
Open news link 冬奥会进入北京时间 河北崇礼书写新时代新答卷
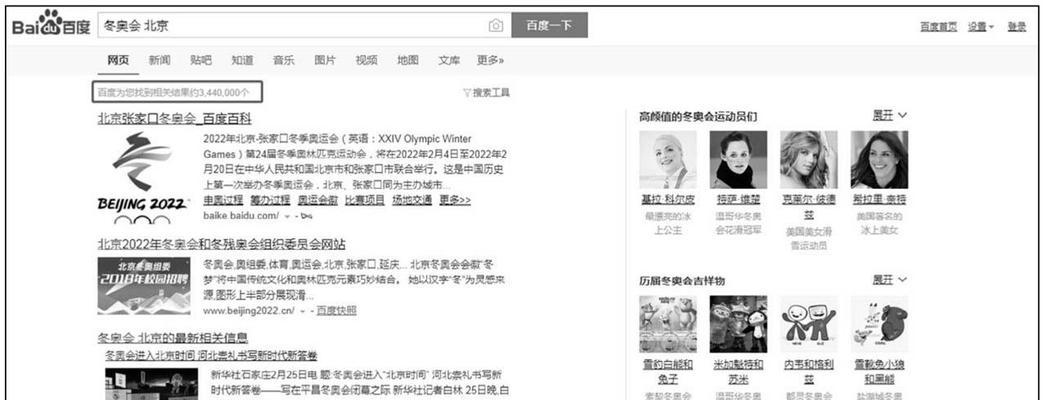212,355
